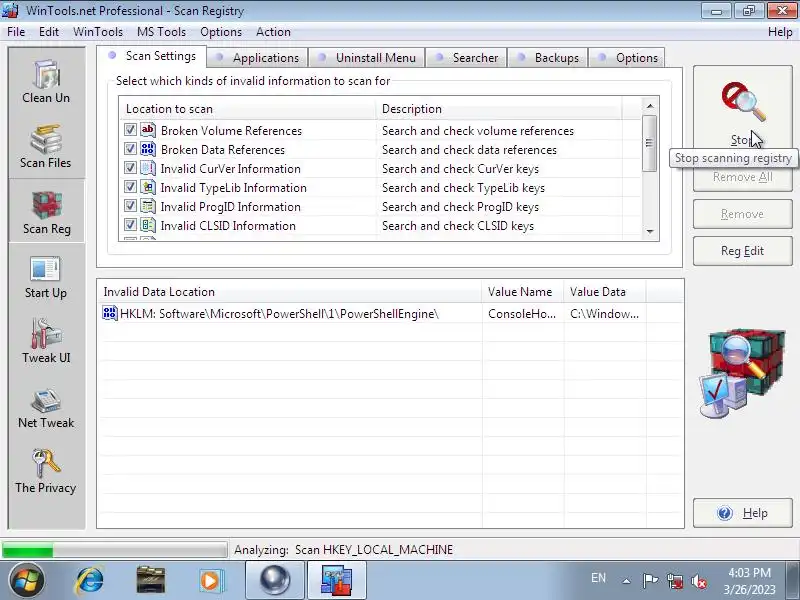
Task: Open the Scan Files tool
Action: [46, 146]
